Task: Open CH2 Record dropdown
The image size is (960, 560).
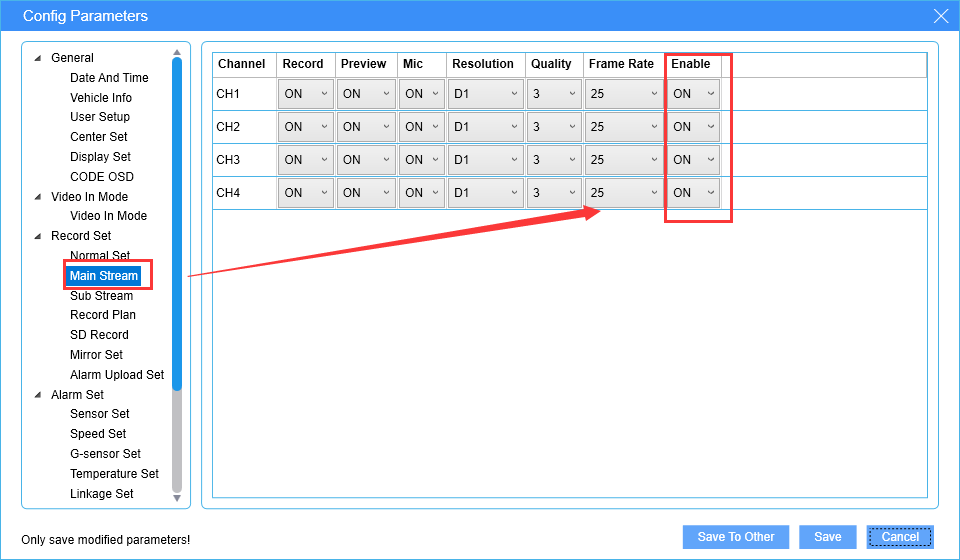Action: tap(306, 127)
